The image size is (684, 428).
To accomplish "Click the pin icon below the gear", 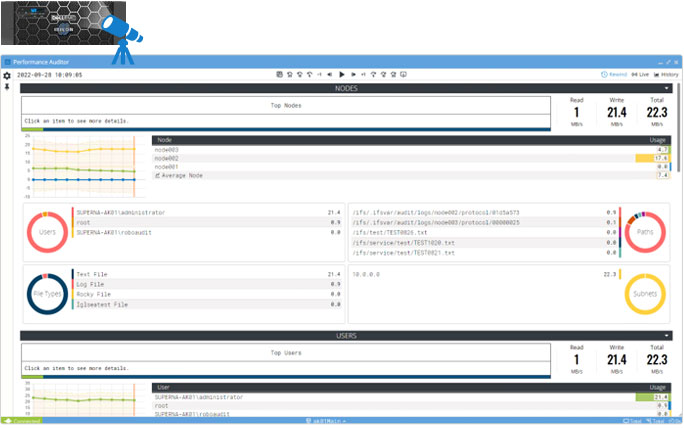I will pyautogui.click(x=7, y=87).
